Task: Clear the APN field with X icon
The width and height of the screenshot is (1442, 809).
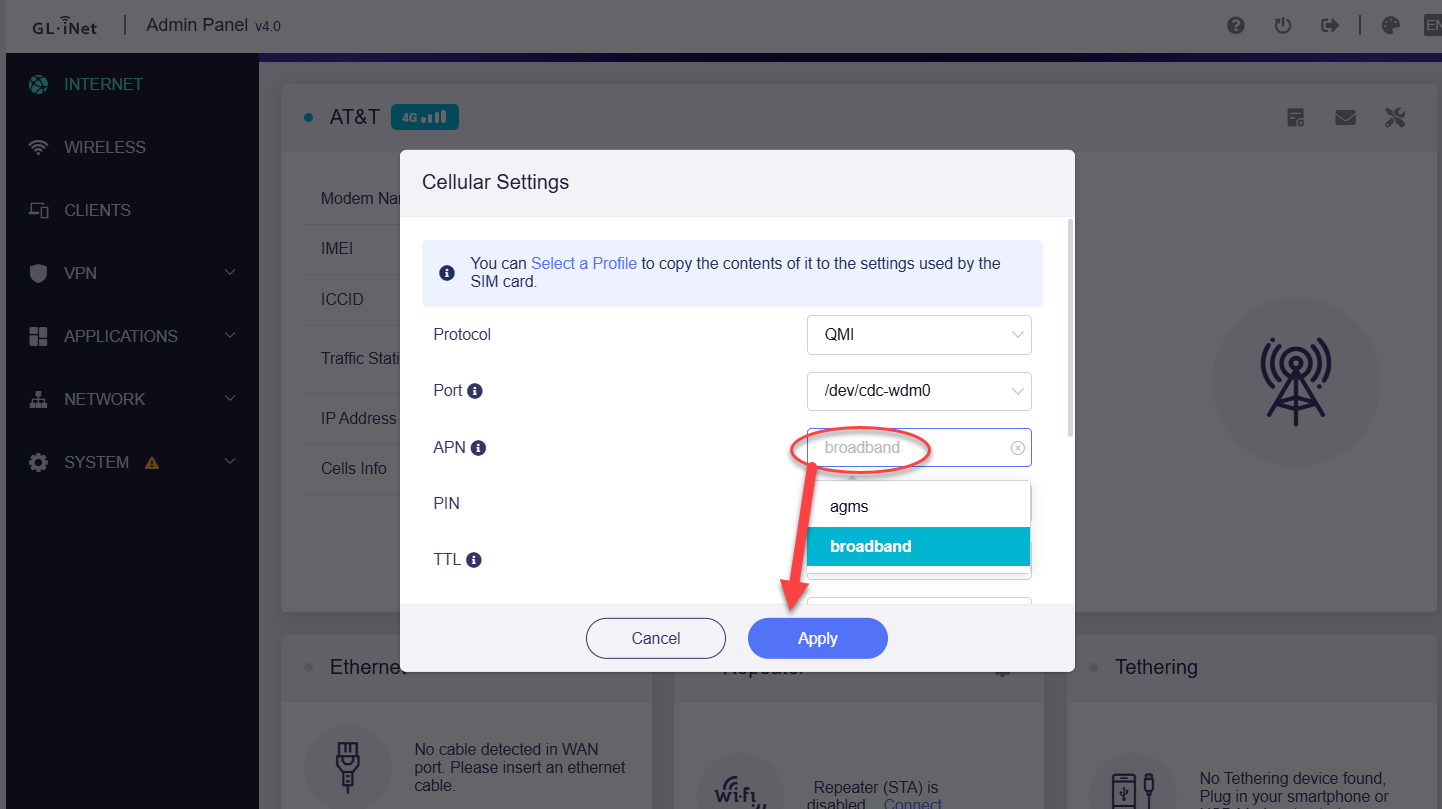Action: 1018,448
